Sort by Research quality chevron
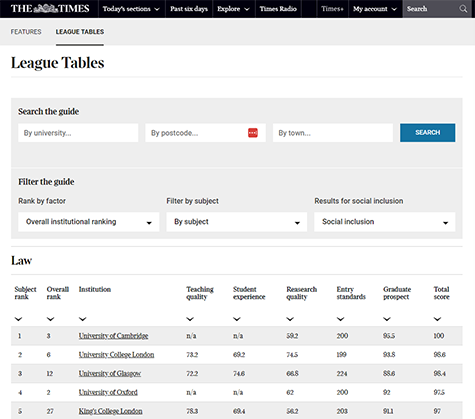 pos(290,319)
